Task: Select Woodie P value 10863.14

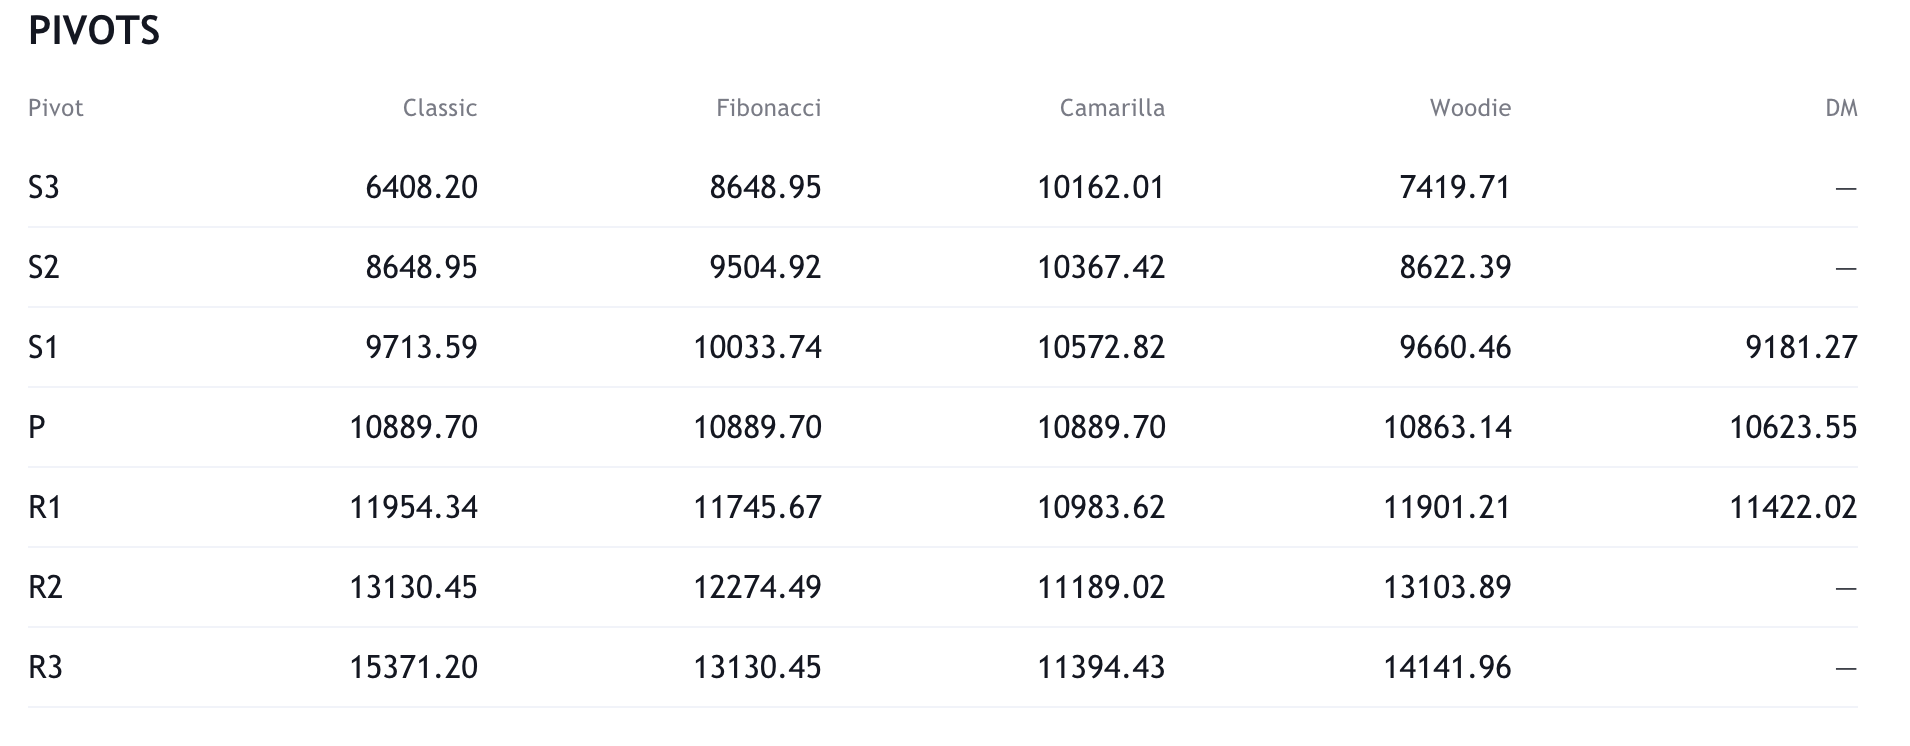Action: 1446,427
